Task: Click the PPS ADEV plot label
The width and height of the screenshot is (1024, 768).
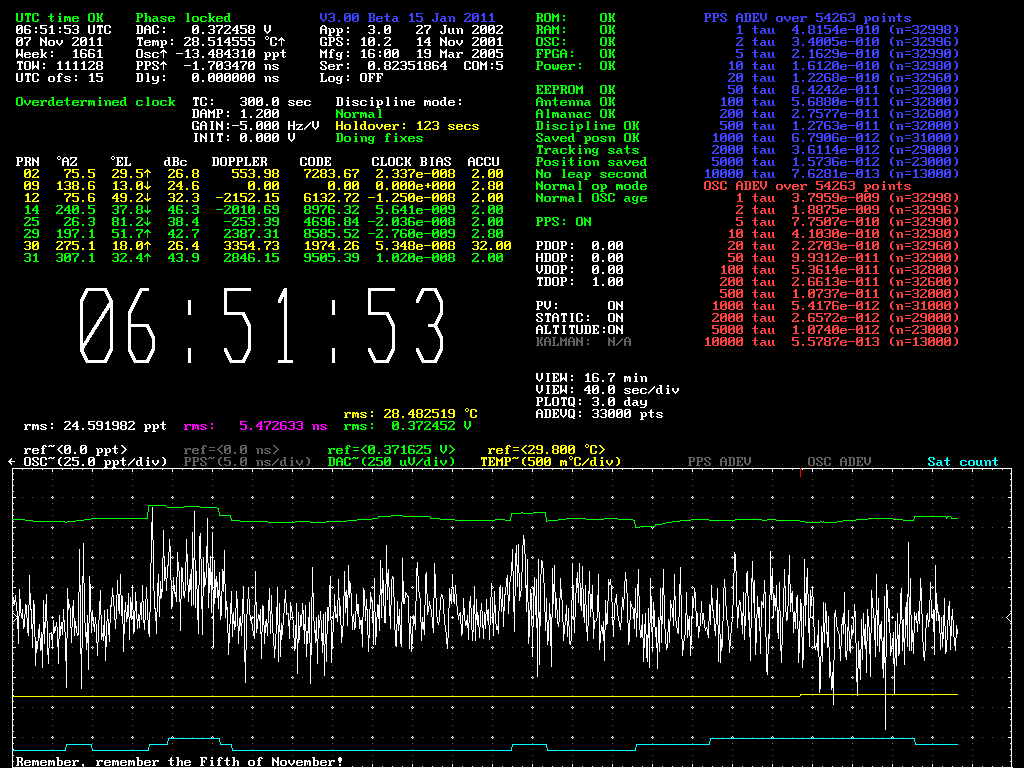Action: 719,462
